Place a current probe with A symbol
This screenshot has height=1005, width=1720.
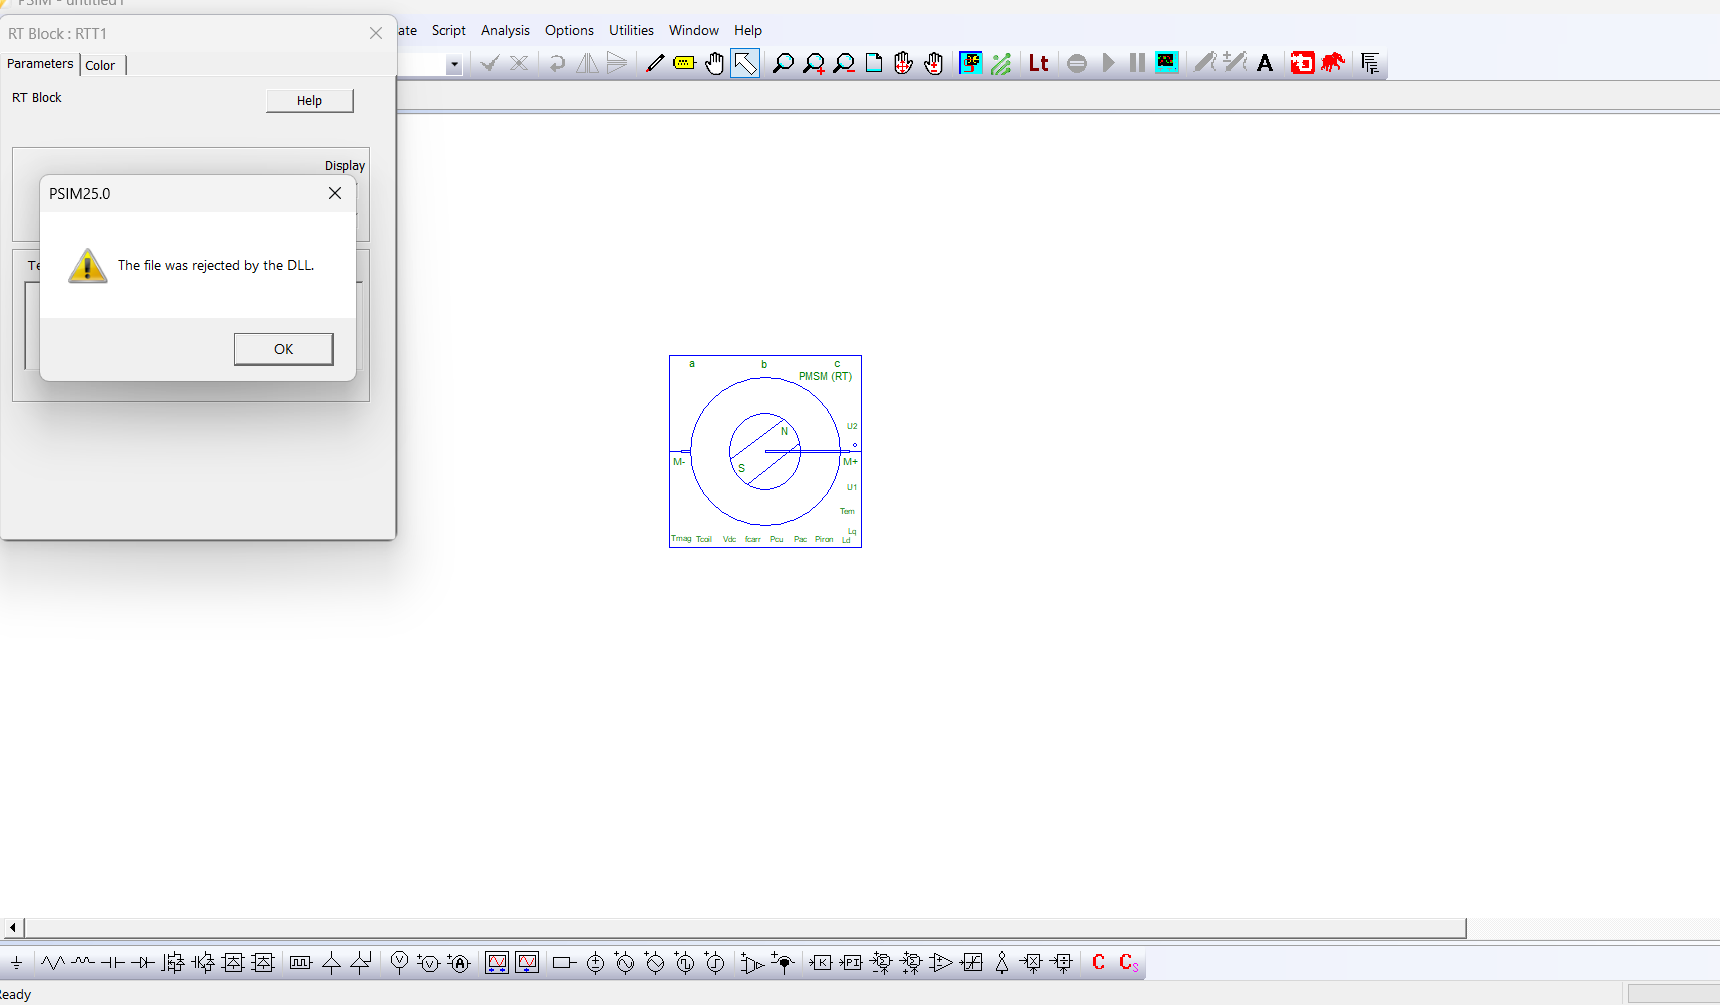click(x=459, y=963)
